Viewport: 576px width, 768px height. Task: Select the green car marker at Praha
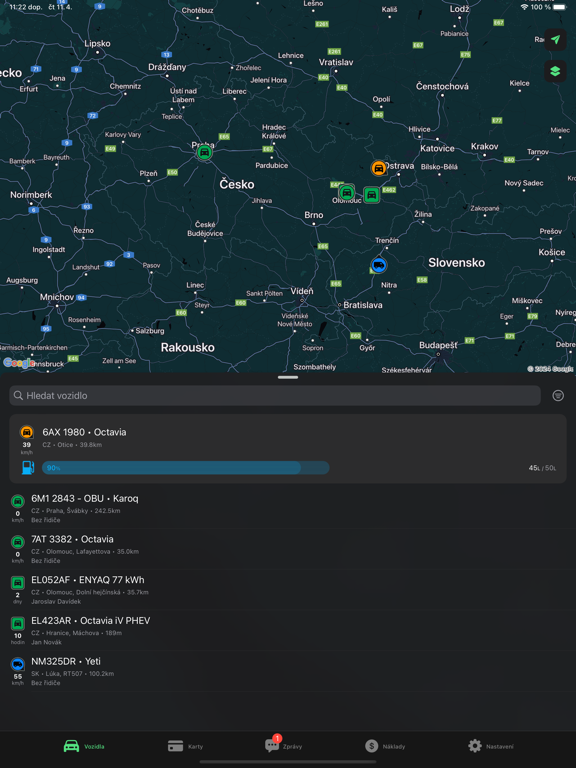coord(205,152)
